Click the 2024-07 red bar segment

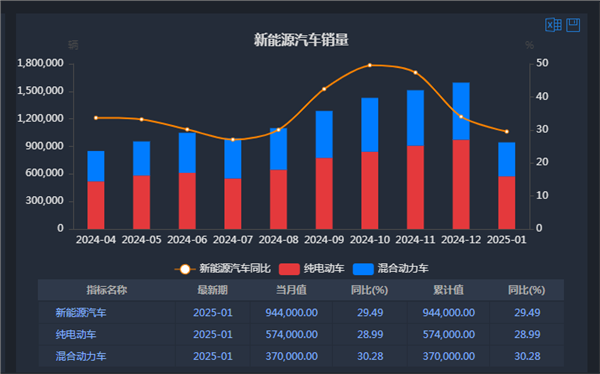click(x=233, y=204)
